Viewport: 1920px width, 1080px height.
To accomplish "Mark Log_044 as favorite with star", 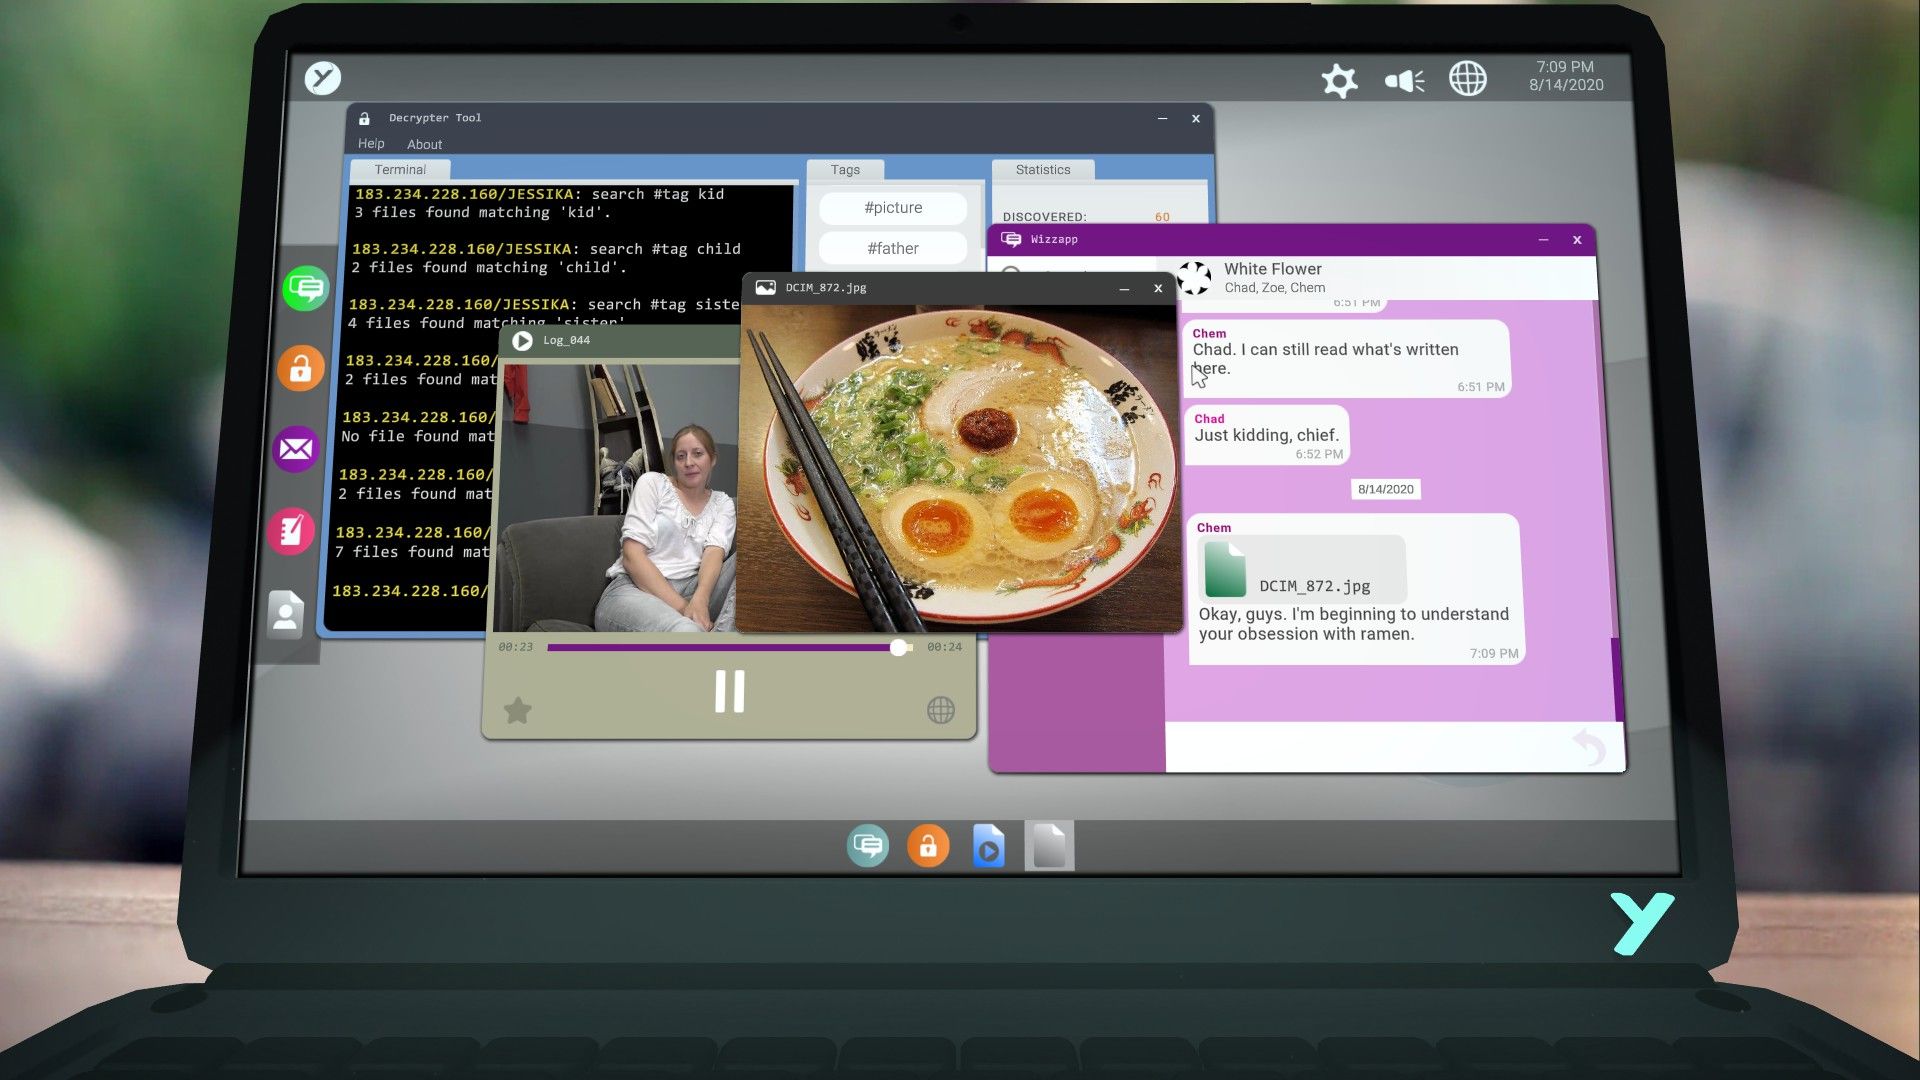I will (517, 711).
